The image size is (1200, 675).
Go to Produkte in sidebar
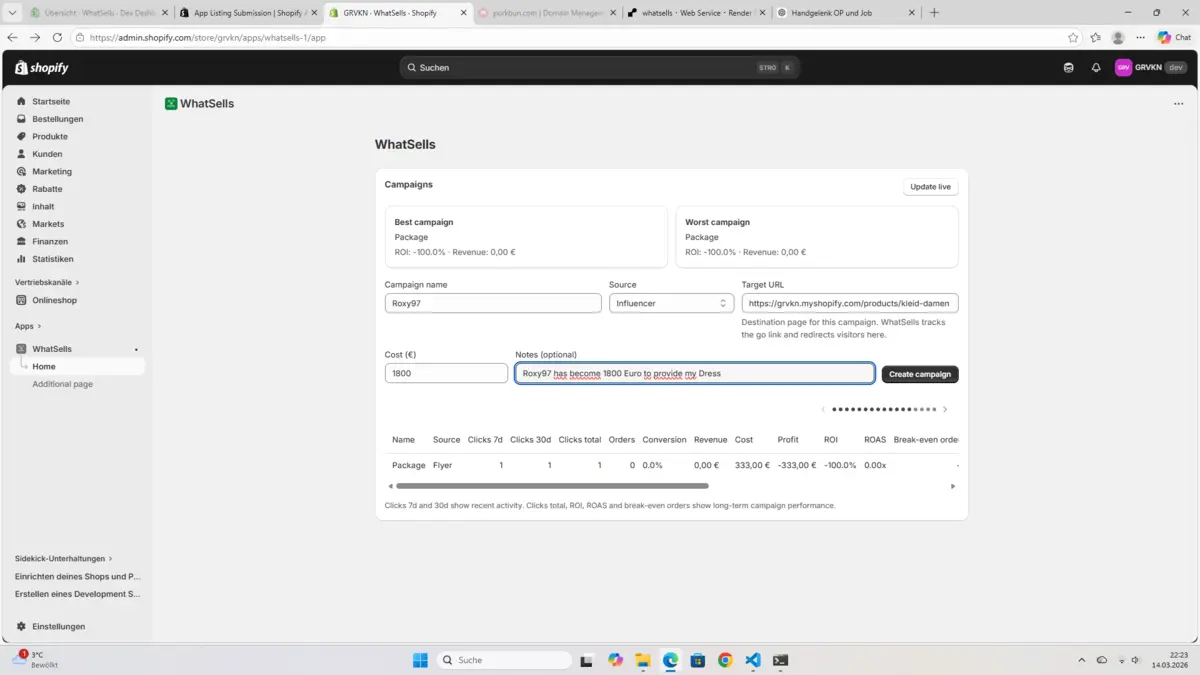[50, 136]
